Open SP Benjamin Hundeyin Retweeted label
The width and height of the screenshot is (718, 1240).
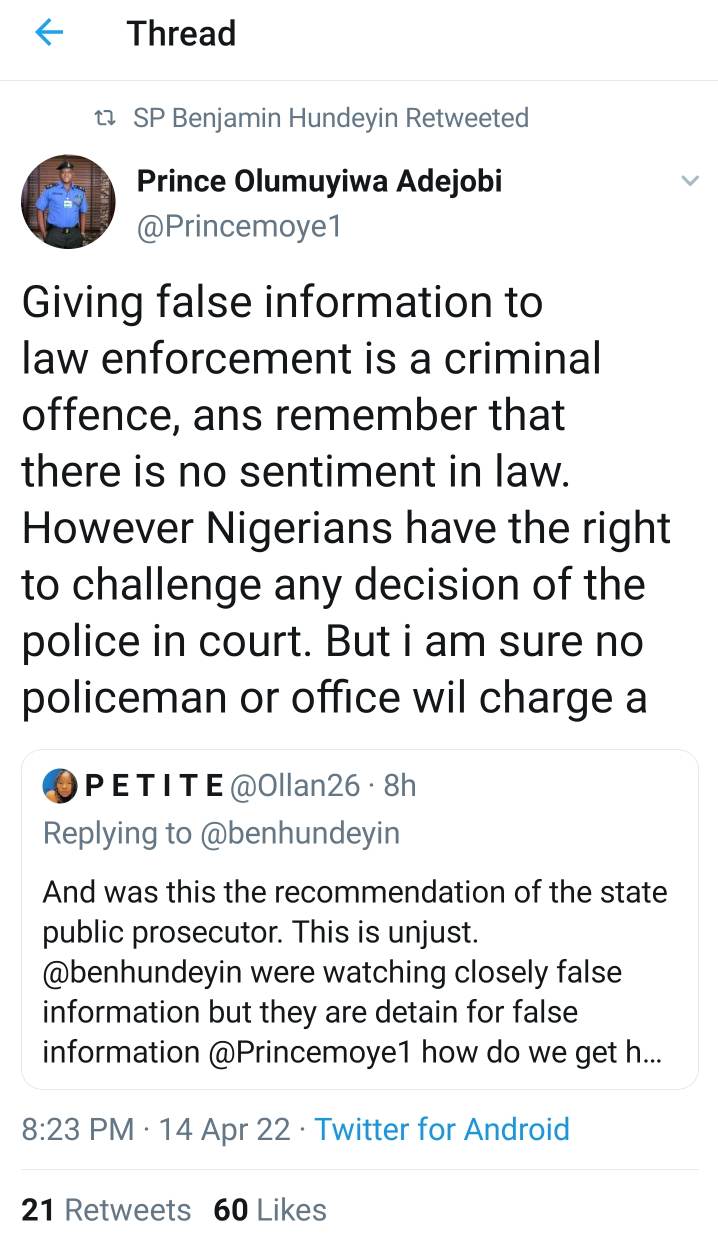[x=331, y=118]
